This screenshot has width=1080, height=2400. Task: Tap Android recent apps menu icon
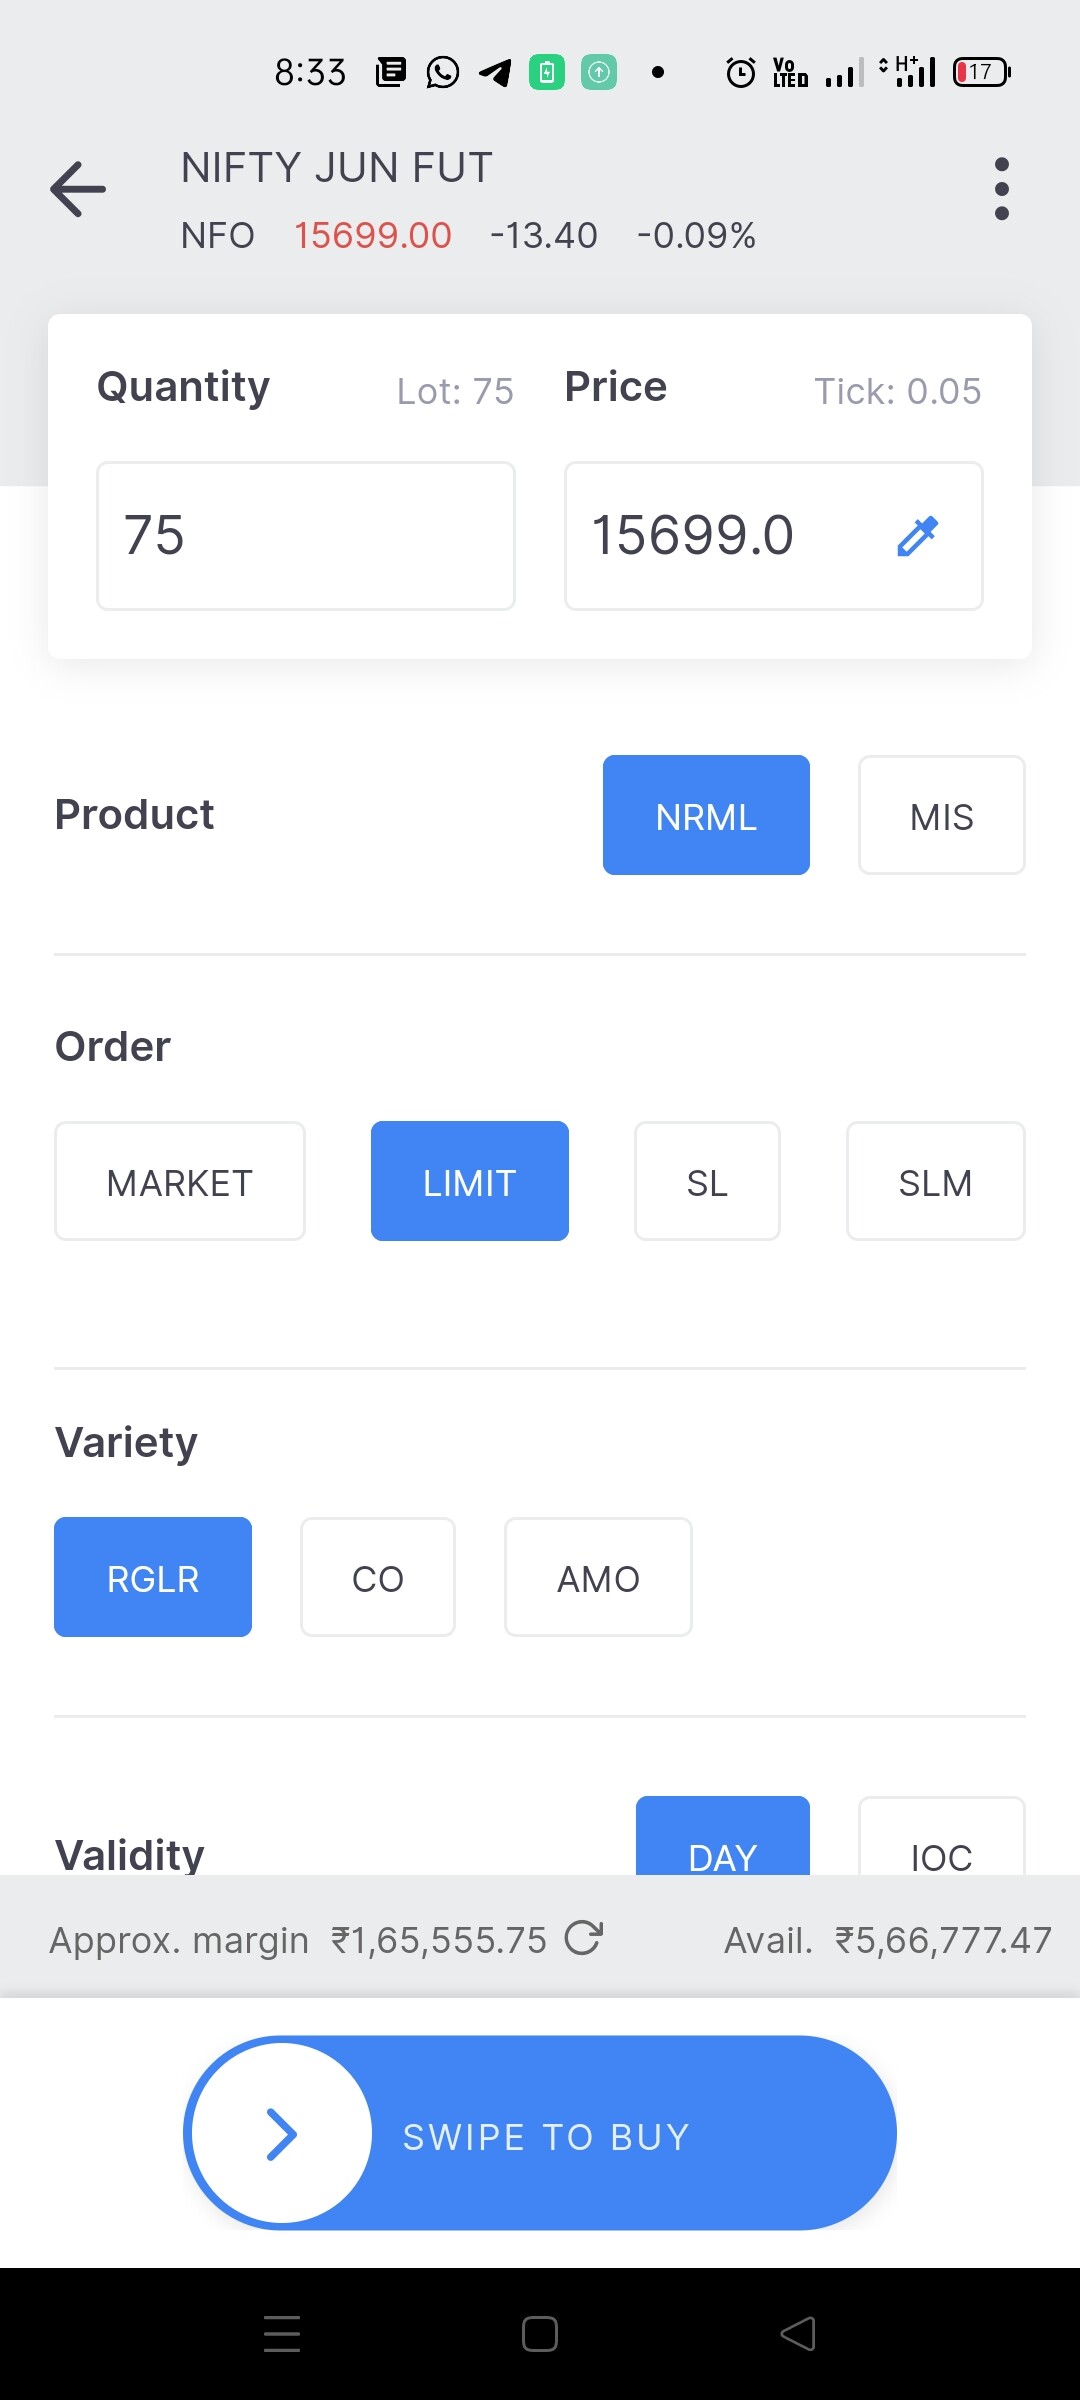point(282,2334)
